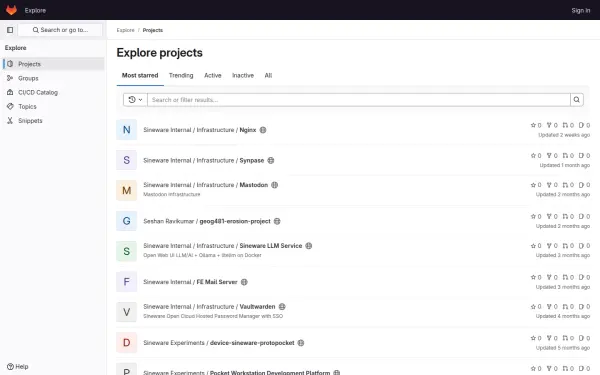
Task: Click the GitLab fox logo
Action: click(11, 10)
